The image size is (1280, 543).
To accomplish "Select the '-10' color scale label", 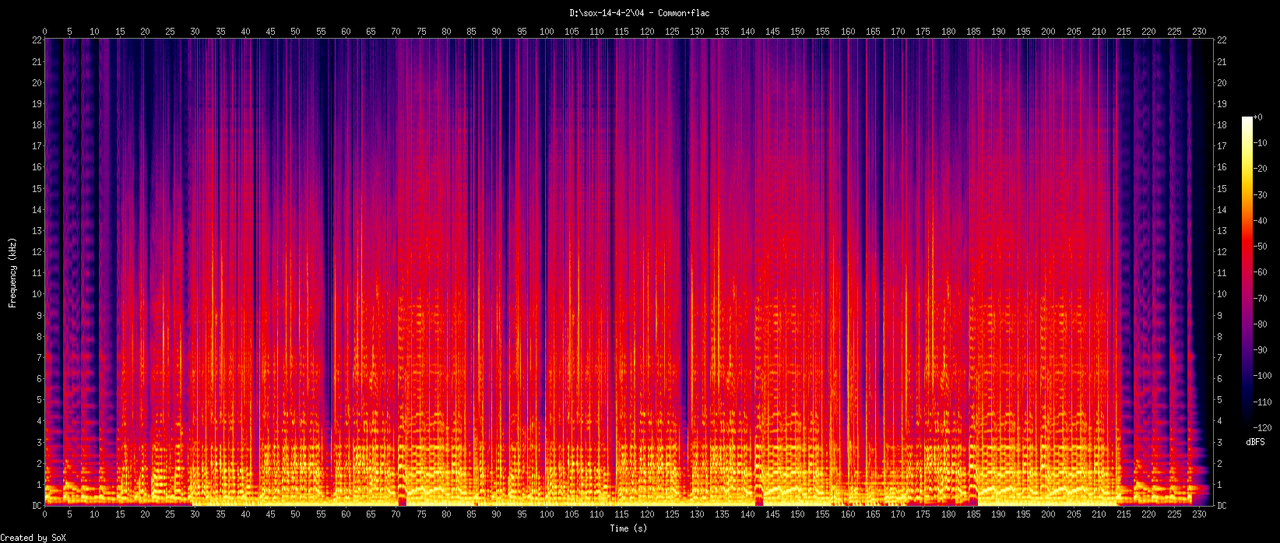I will pos(1262,143).
